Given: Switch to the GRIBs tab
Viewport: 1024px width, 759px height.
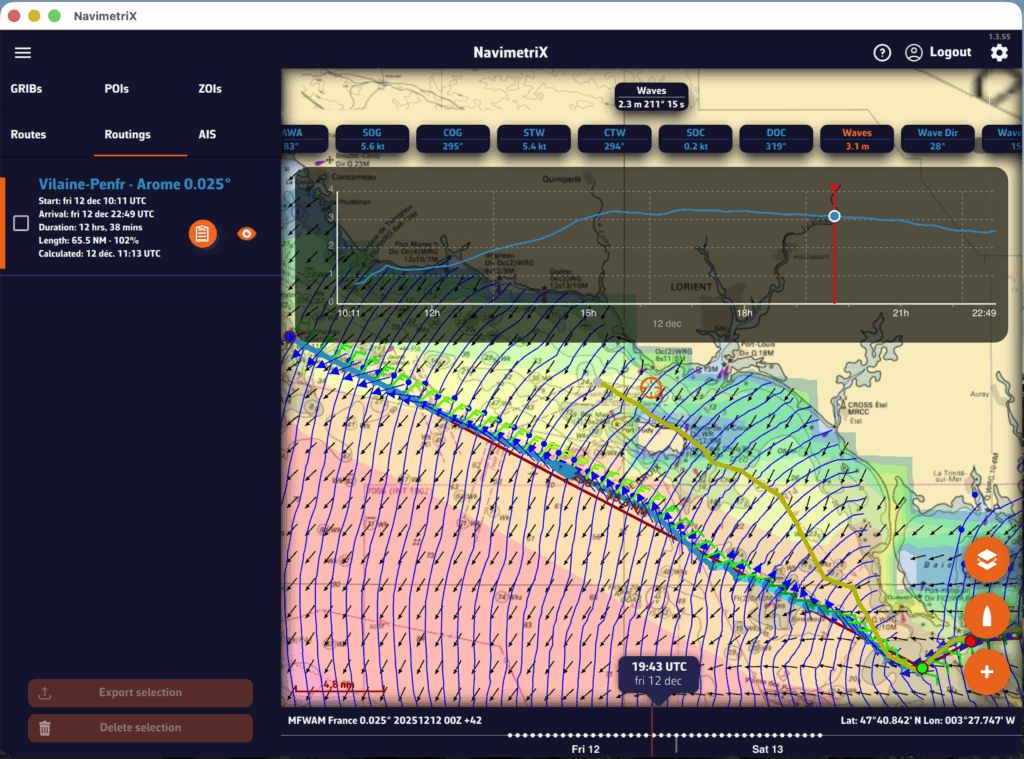Looking at the screenshot, I should [27, 89].
